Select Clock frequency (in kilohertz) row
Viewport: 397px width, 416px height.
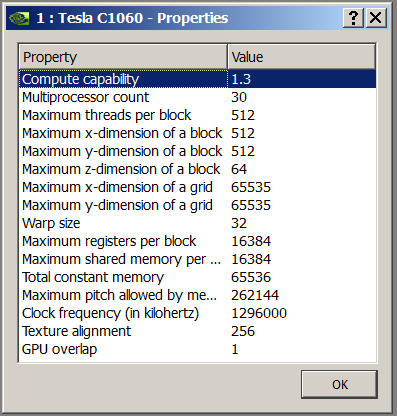tap(198, 313)
